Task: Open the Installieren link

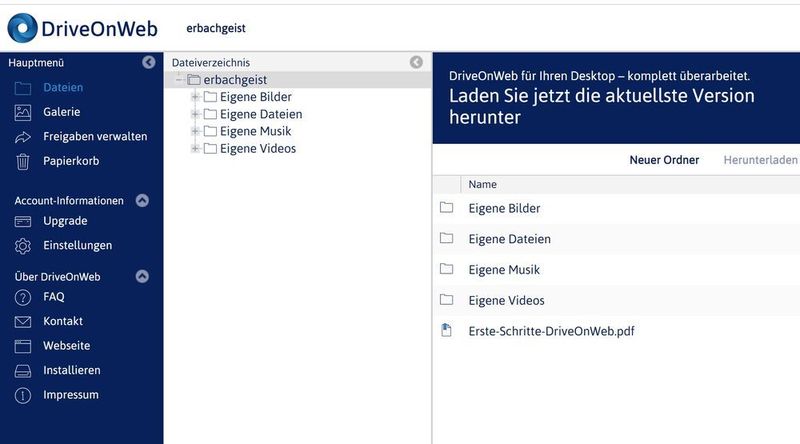Action: [x=72, y=370]
